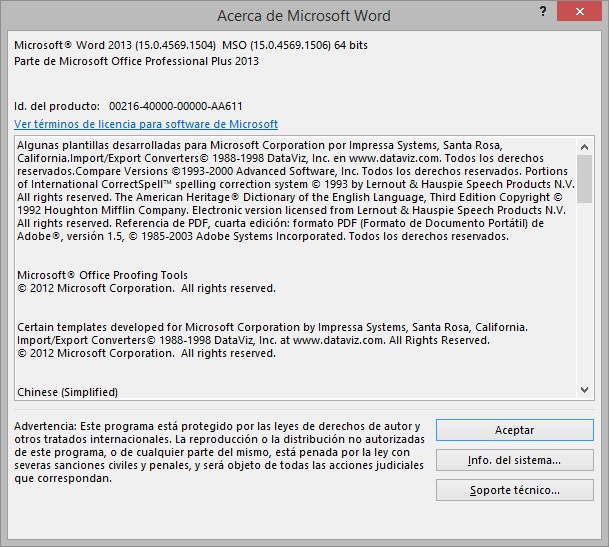609x547 pixels.
Task: Click the 'Algunas plantillas desarrolladas' first line
Action: coord(260,145)
